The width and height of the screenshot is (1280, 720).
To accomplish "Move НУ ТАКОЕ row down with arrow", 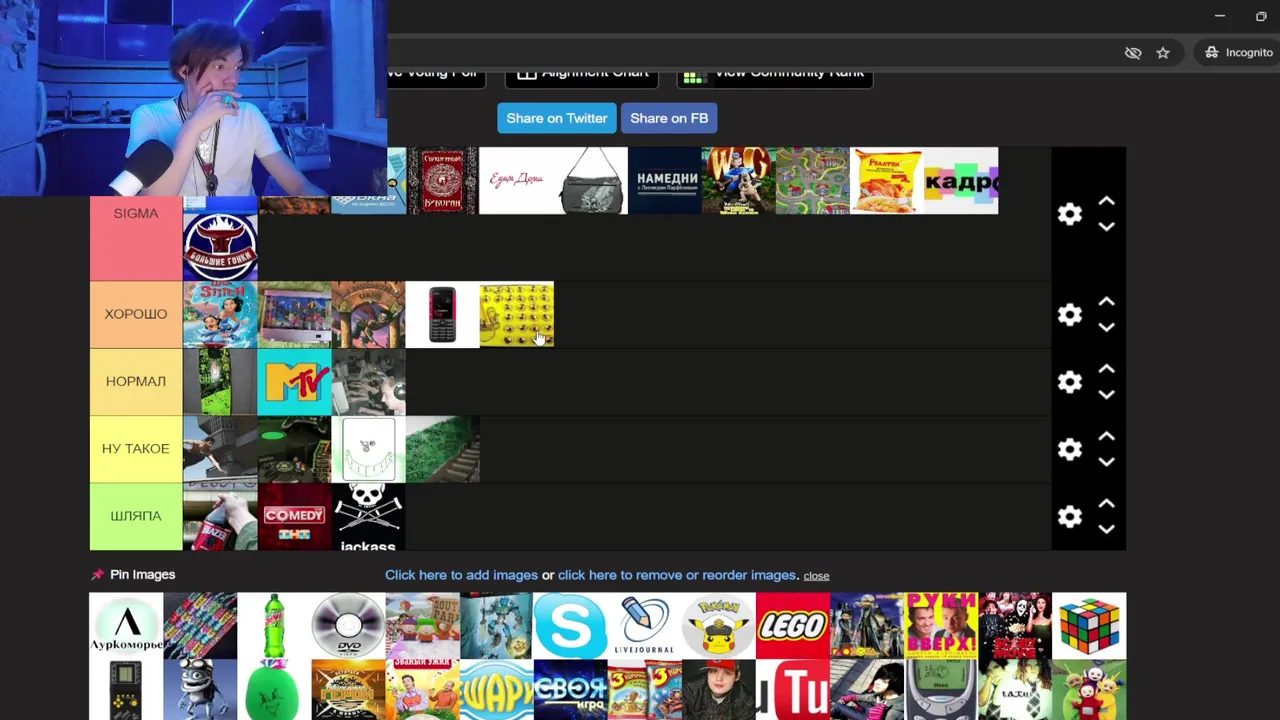I will point(1106,462).
